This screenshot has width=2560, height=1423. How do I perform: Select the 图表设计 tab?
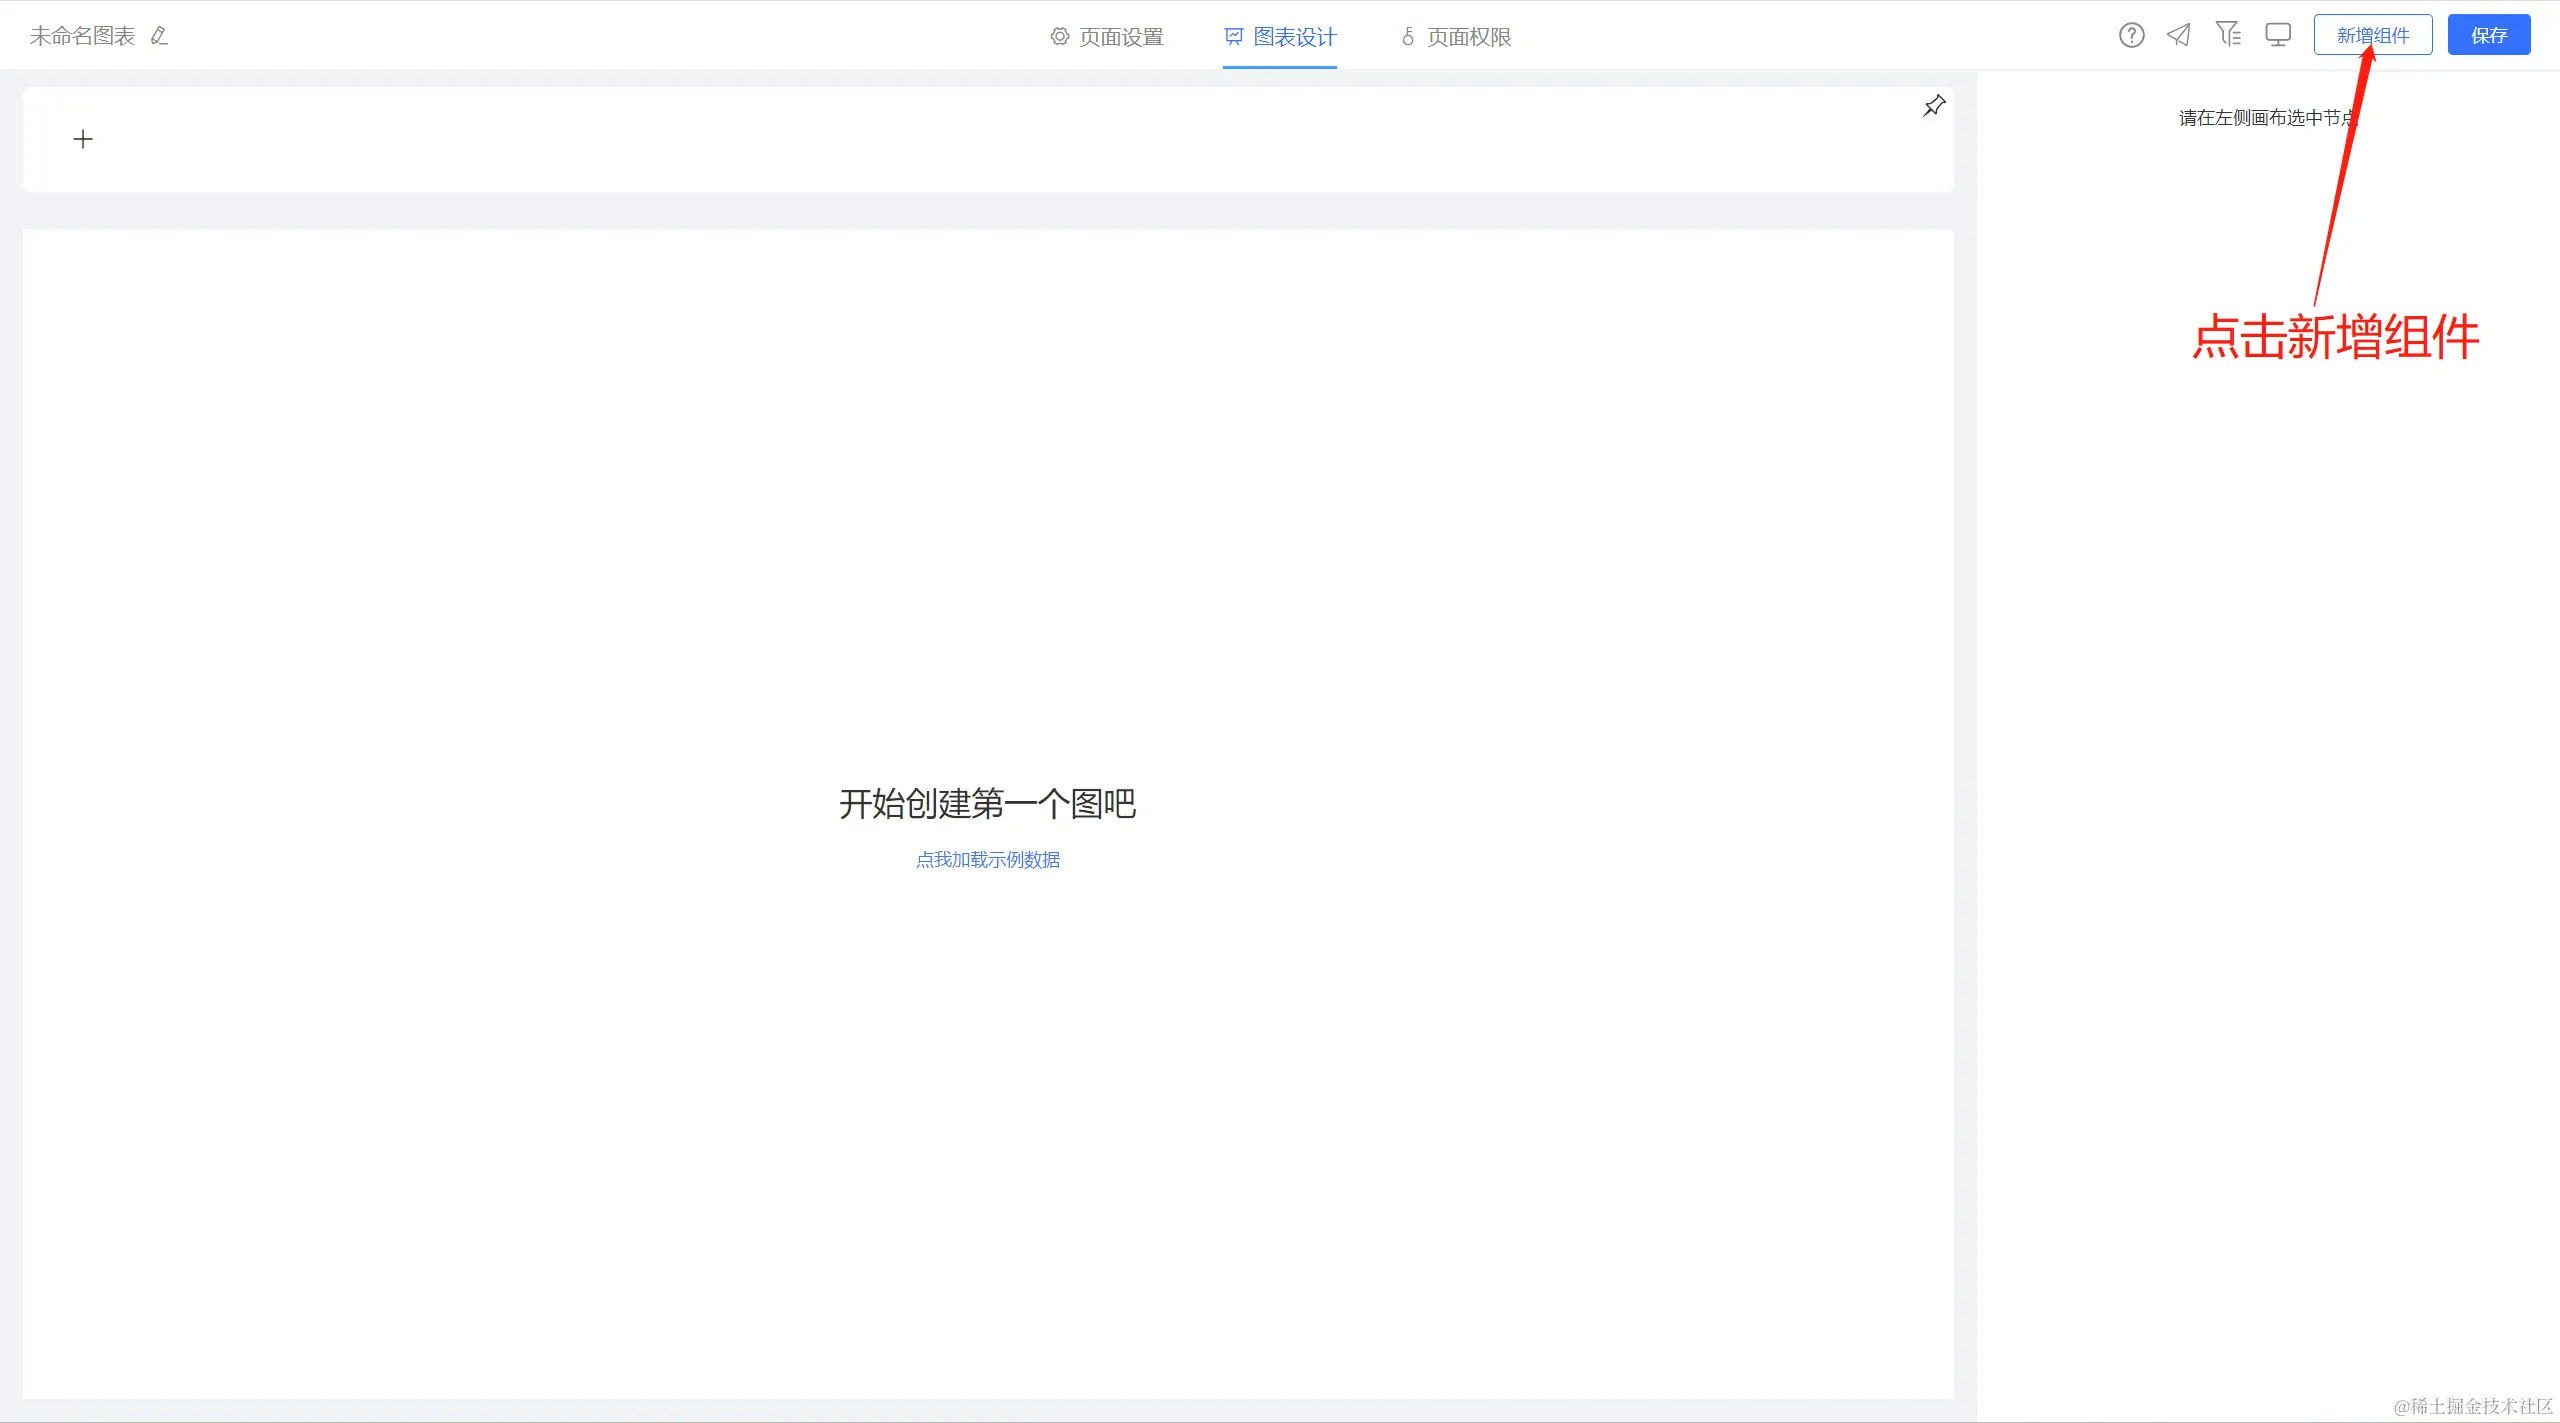pyautogui.click(x=1294, y=37)
